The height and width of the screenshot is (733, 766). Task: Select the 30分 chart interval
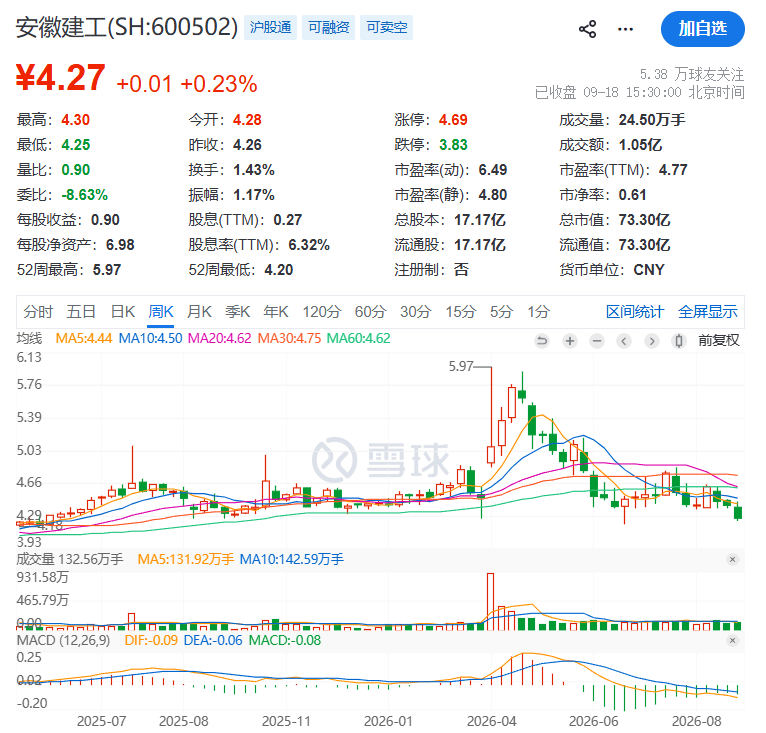coord(415,312)
